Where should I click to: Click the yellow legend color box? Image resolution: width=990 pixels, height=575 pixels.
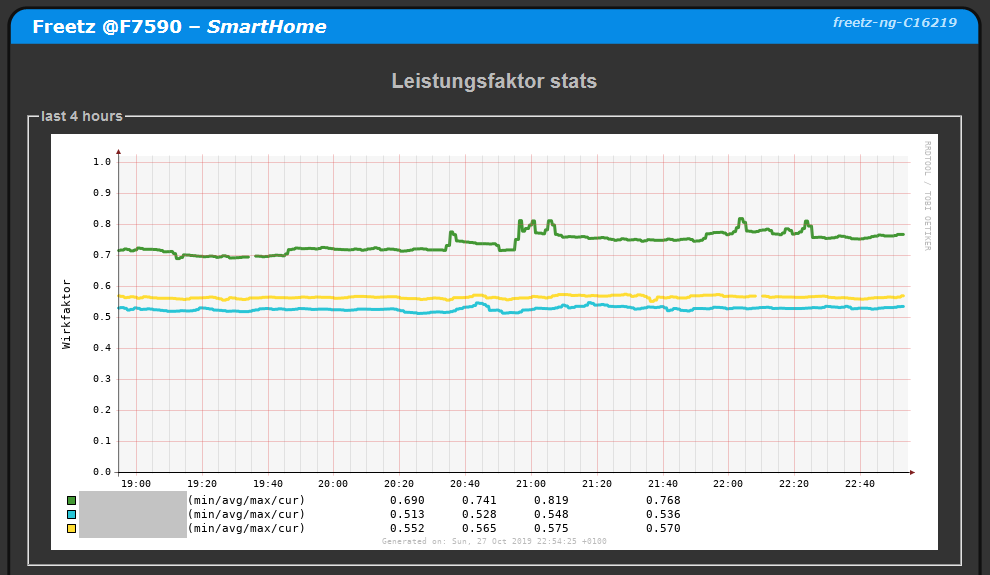[71, 528]
